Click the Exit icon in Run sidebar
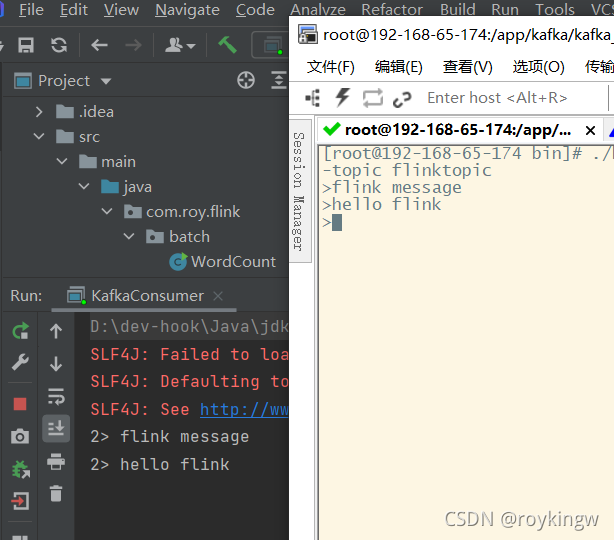Viewport: 614px width, 540px height. click(x=20, y=501)
